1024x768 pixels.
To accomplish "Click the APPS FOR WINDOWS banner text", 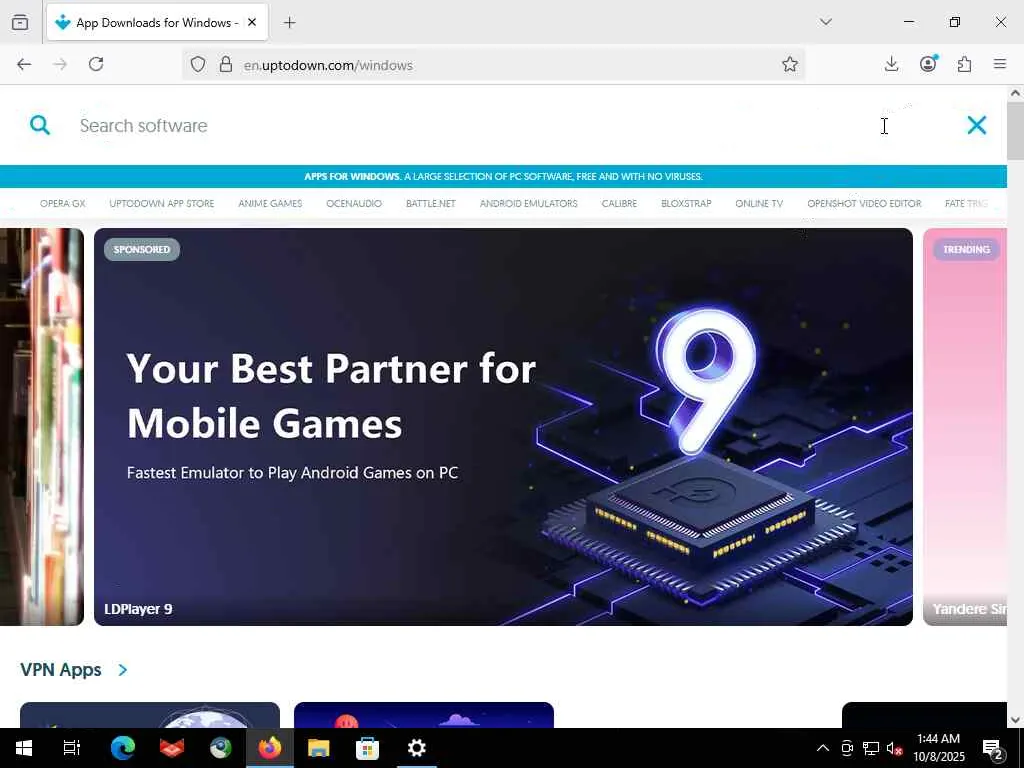I will [x=504, y=176].
